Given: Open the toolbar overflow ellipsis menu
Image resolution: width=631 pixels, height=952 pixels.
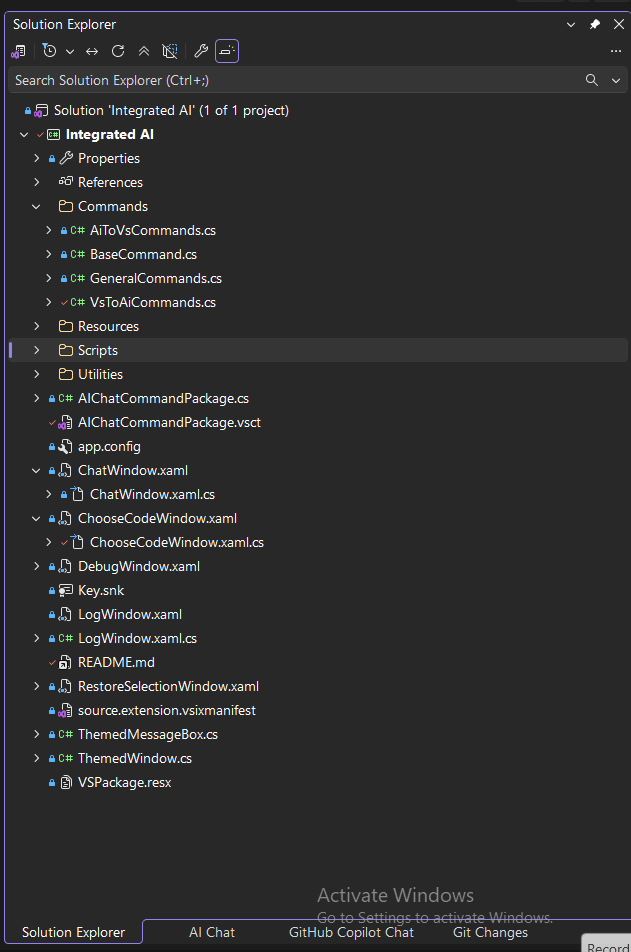Looking at the screenshot, I should pos(616,52).
